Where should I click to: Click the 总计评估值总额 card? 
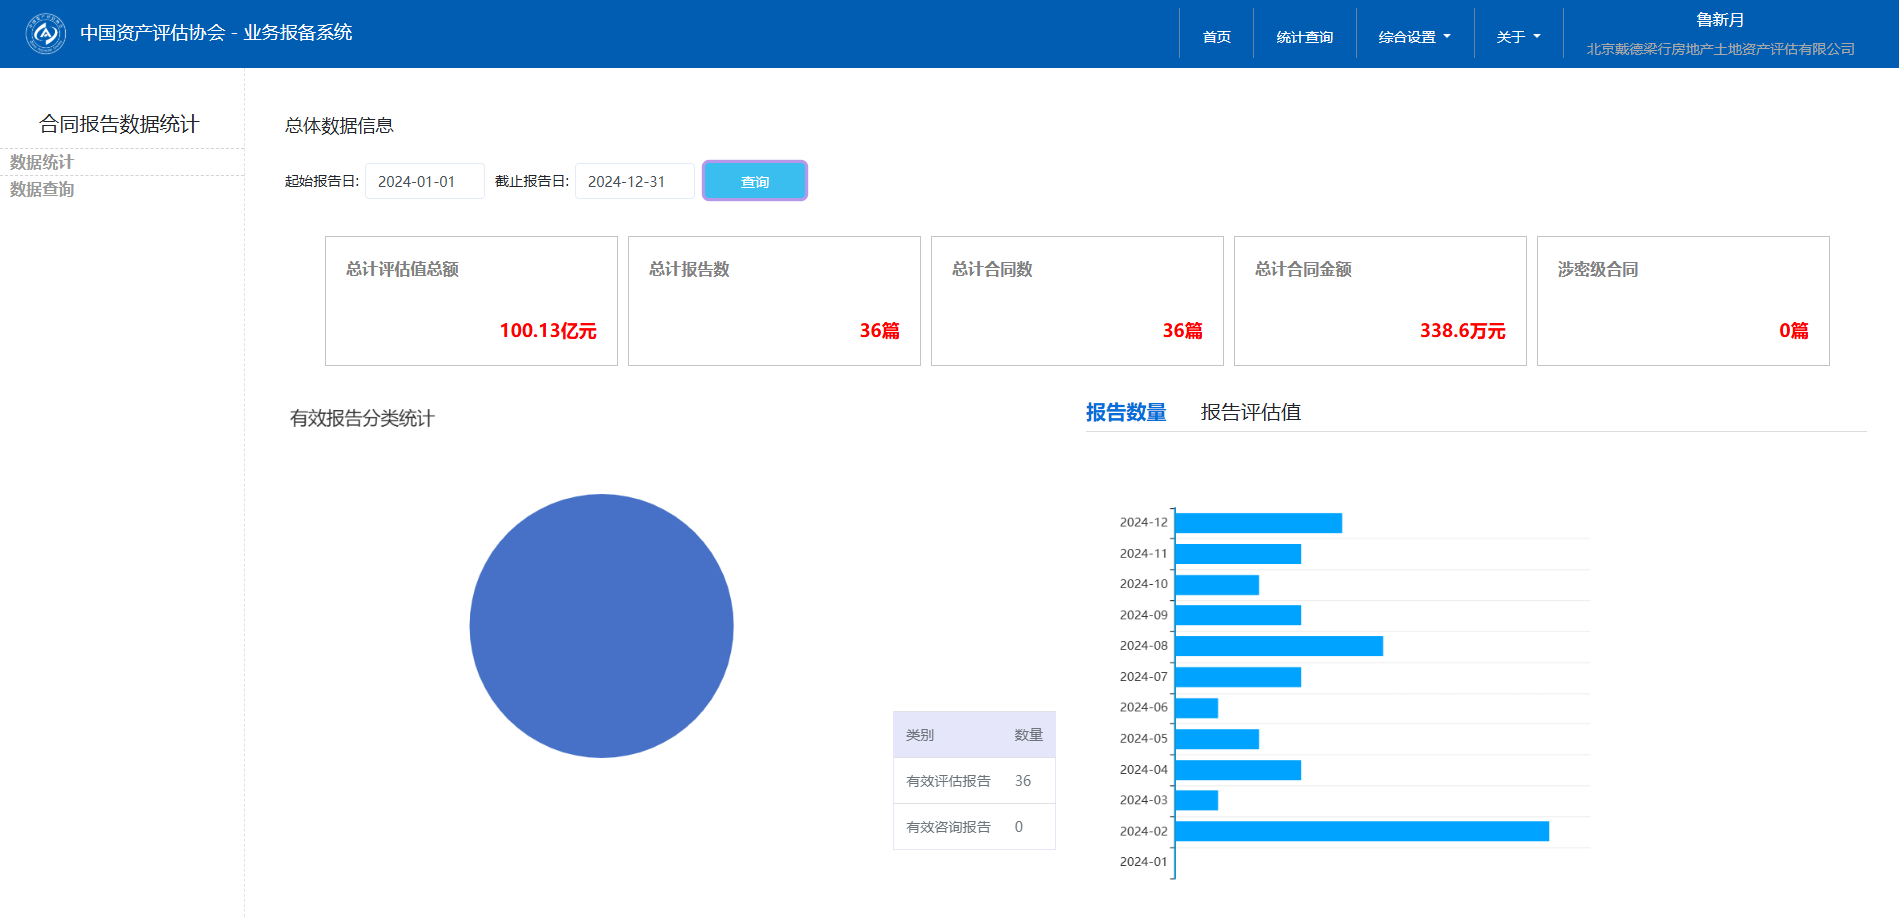point(471,301)
